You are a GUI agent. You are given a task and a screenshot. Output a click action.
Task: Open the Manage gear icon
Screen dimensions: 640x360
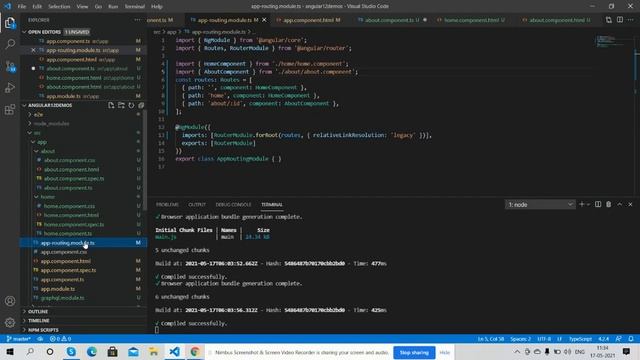point(10,322)
